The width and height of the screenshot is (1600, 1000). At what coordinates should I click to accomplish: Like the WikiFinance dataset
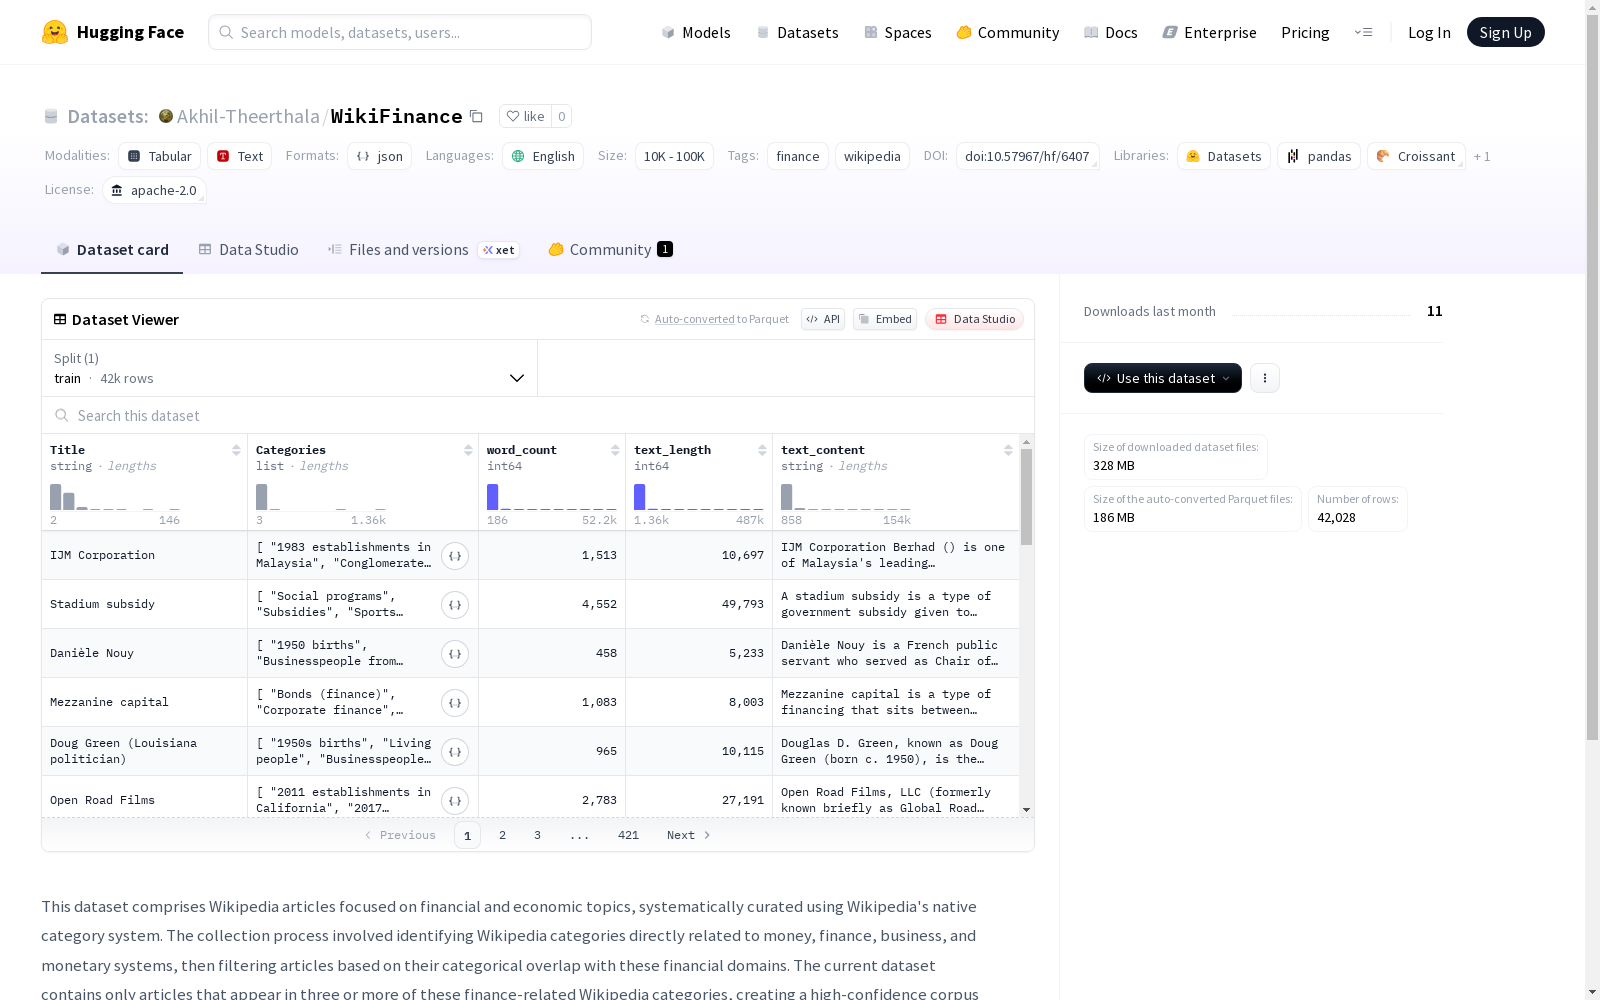pyautogui.click(x=525, y=116)
